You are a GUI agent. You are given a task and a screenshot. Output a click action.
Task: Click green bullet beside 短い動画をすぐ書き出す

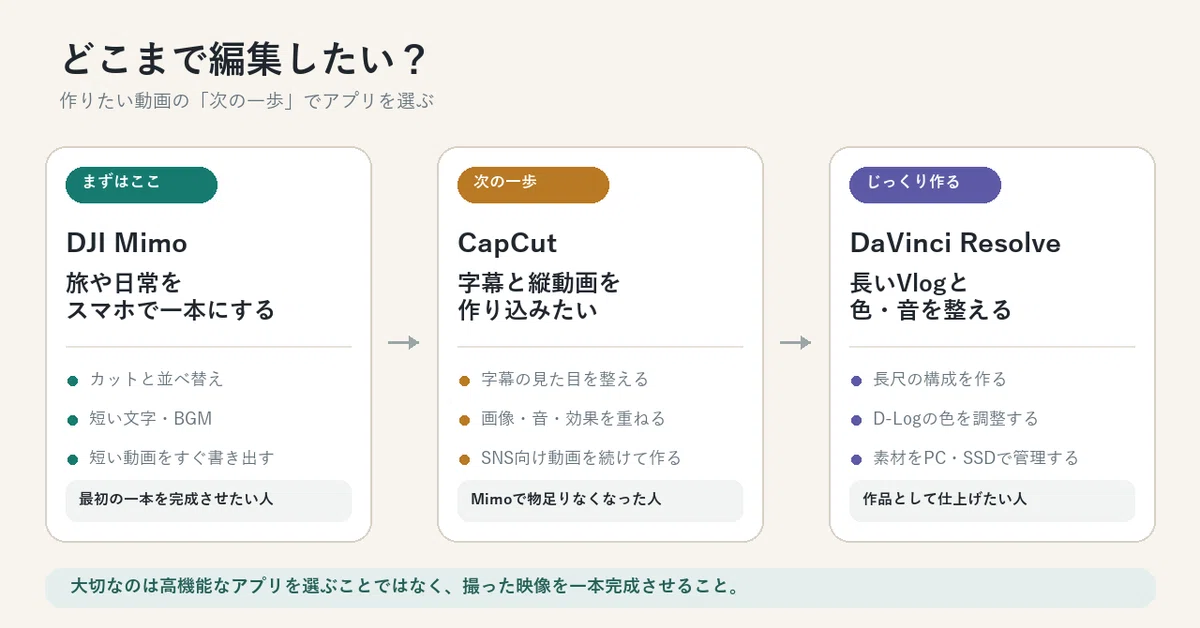(x=72, y=459)
